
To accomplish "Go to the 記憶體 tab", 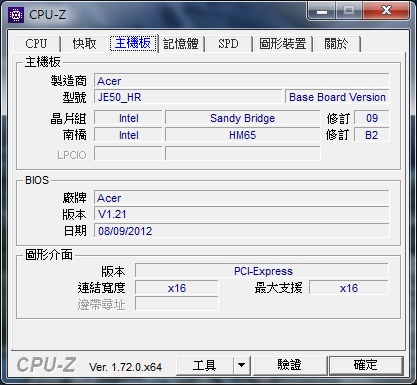I will coord(181,44).
